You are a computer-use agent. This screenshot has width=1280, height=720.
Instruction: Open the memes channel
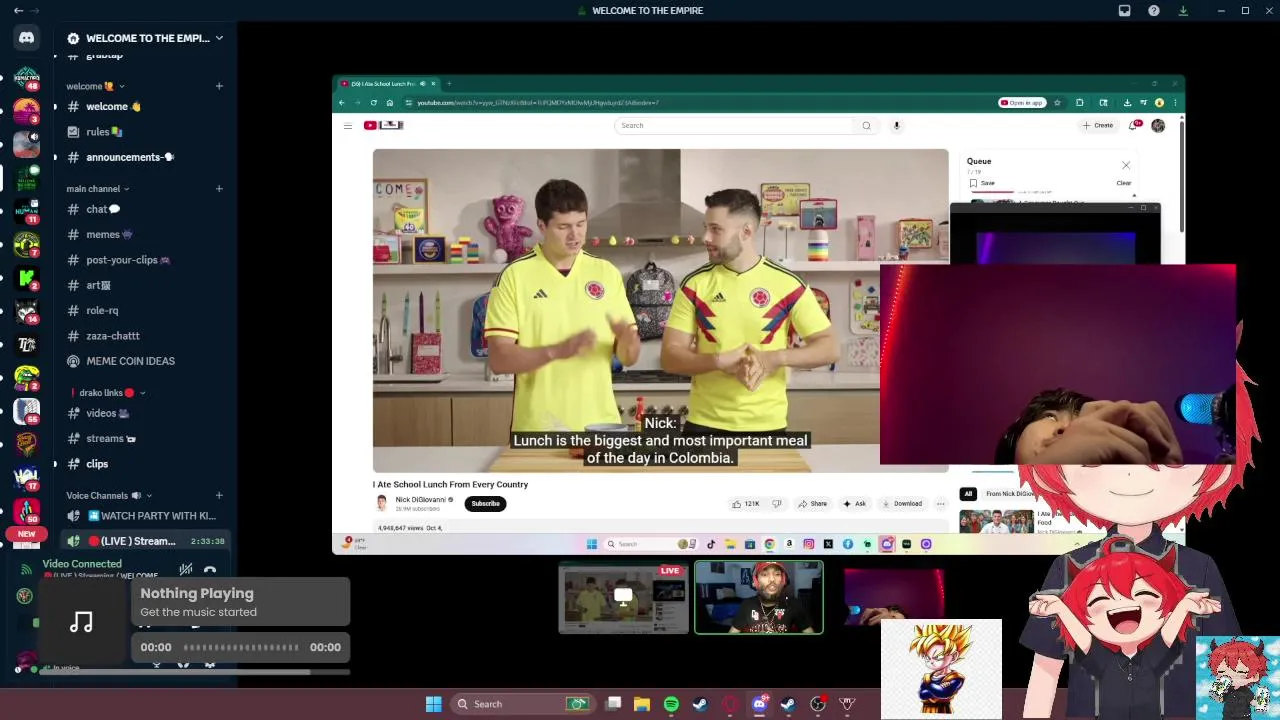pyautogui.click(x=144, y=234)
